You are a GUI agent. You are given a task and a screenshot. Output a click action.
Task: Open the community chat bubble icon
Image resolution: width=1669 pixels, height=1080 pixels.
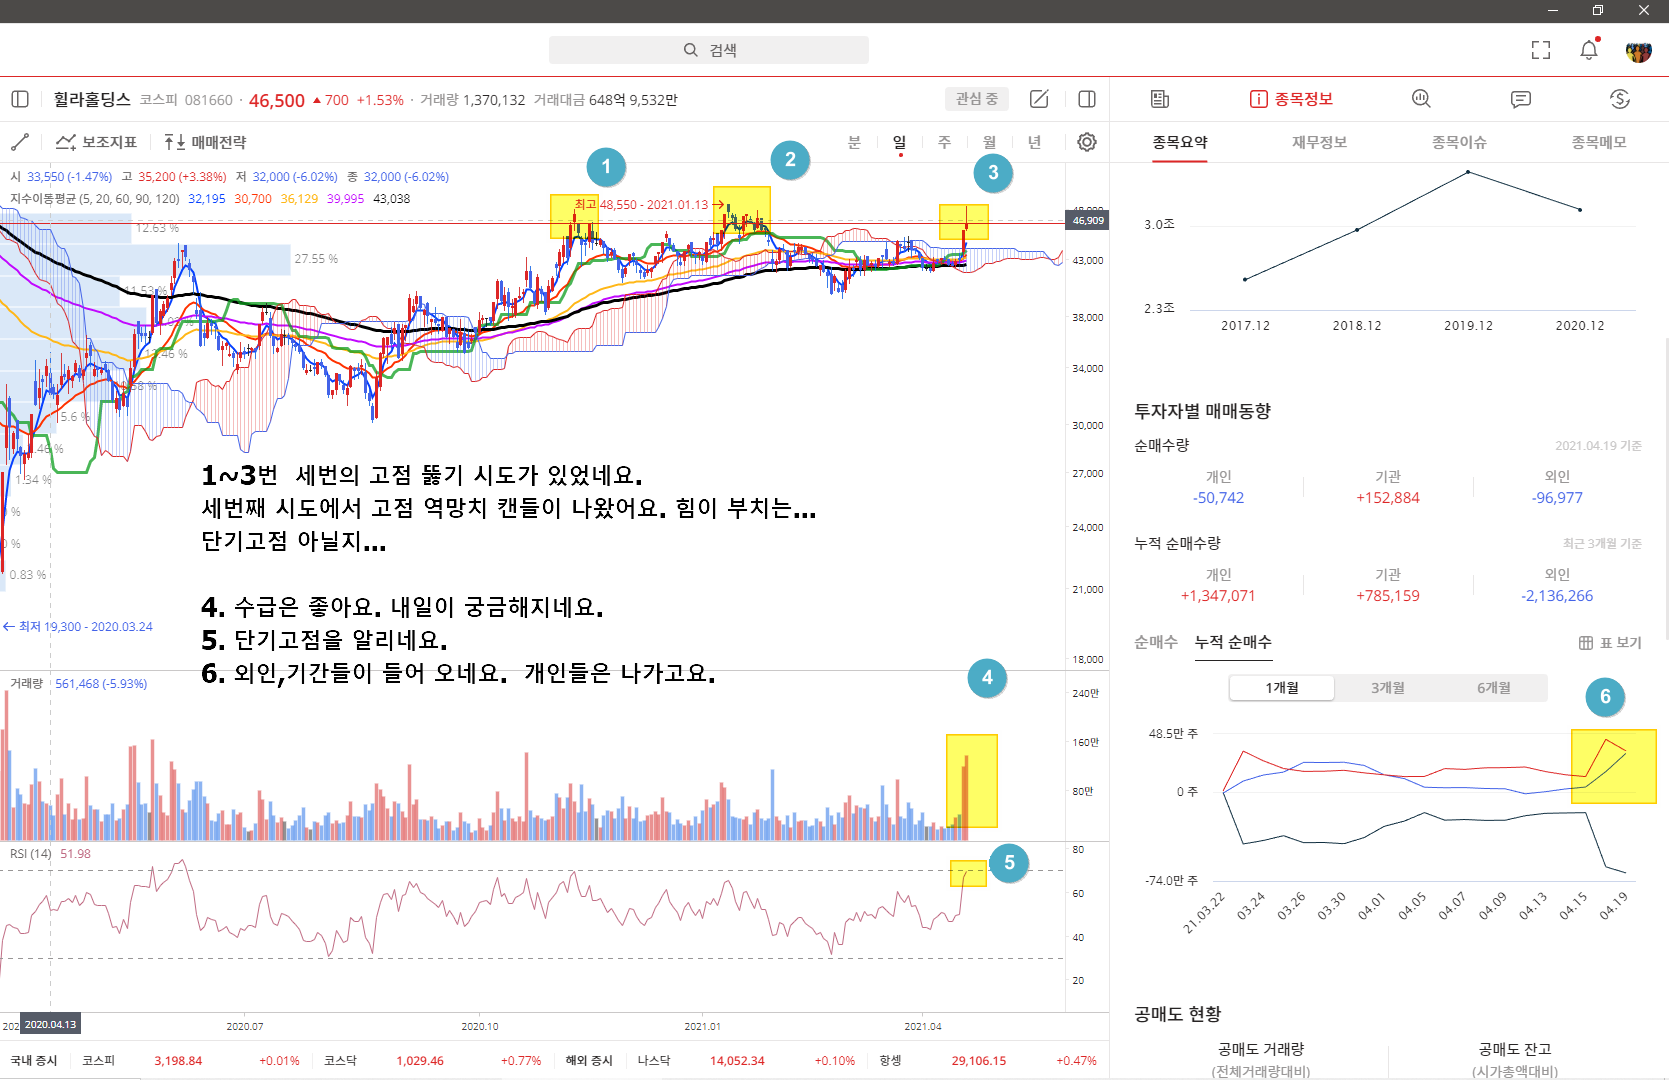pos(1521,99)
